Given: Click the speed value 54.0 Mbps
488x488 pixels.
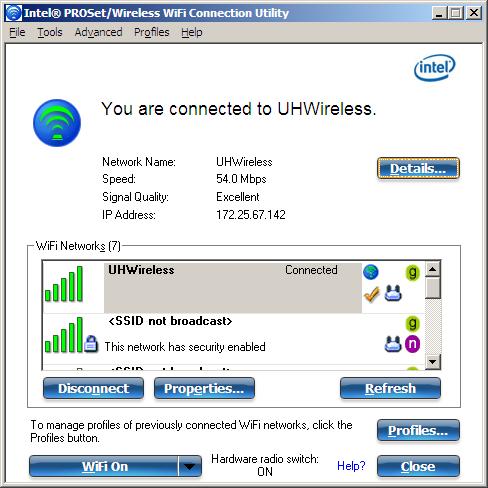Looking at the screenshot, I should 241,179.
